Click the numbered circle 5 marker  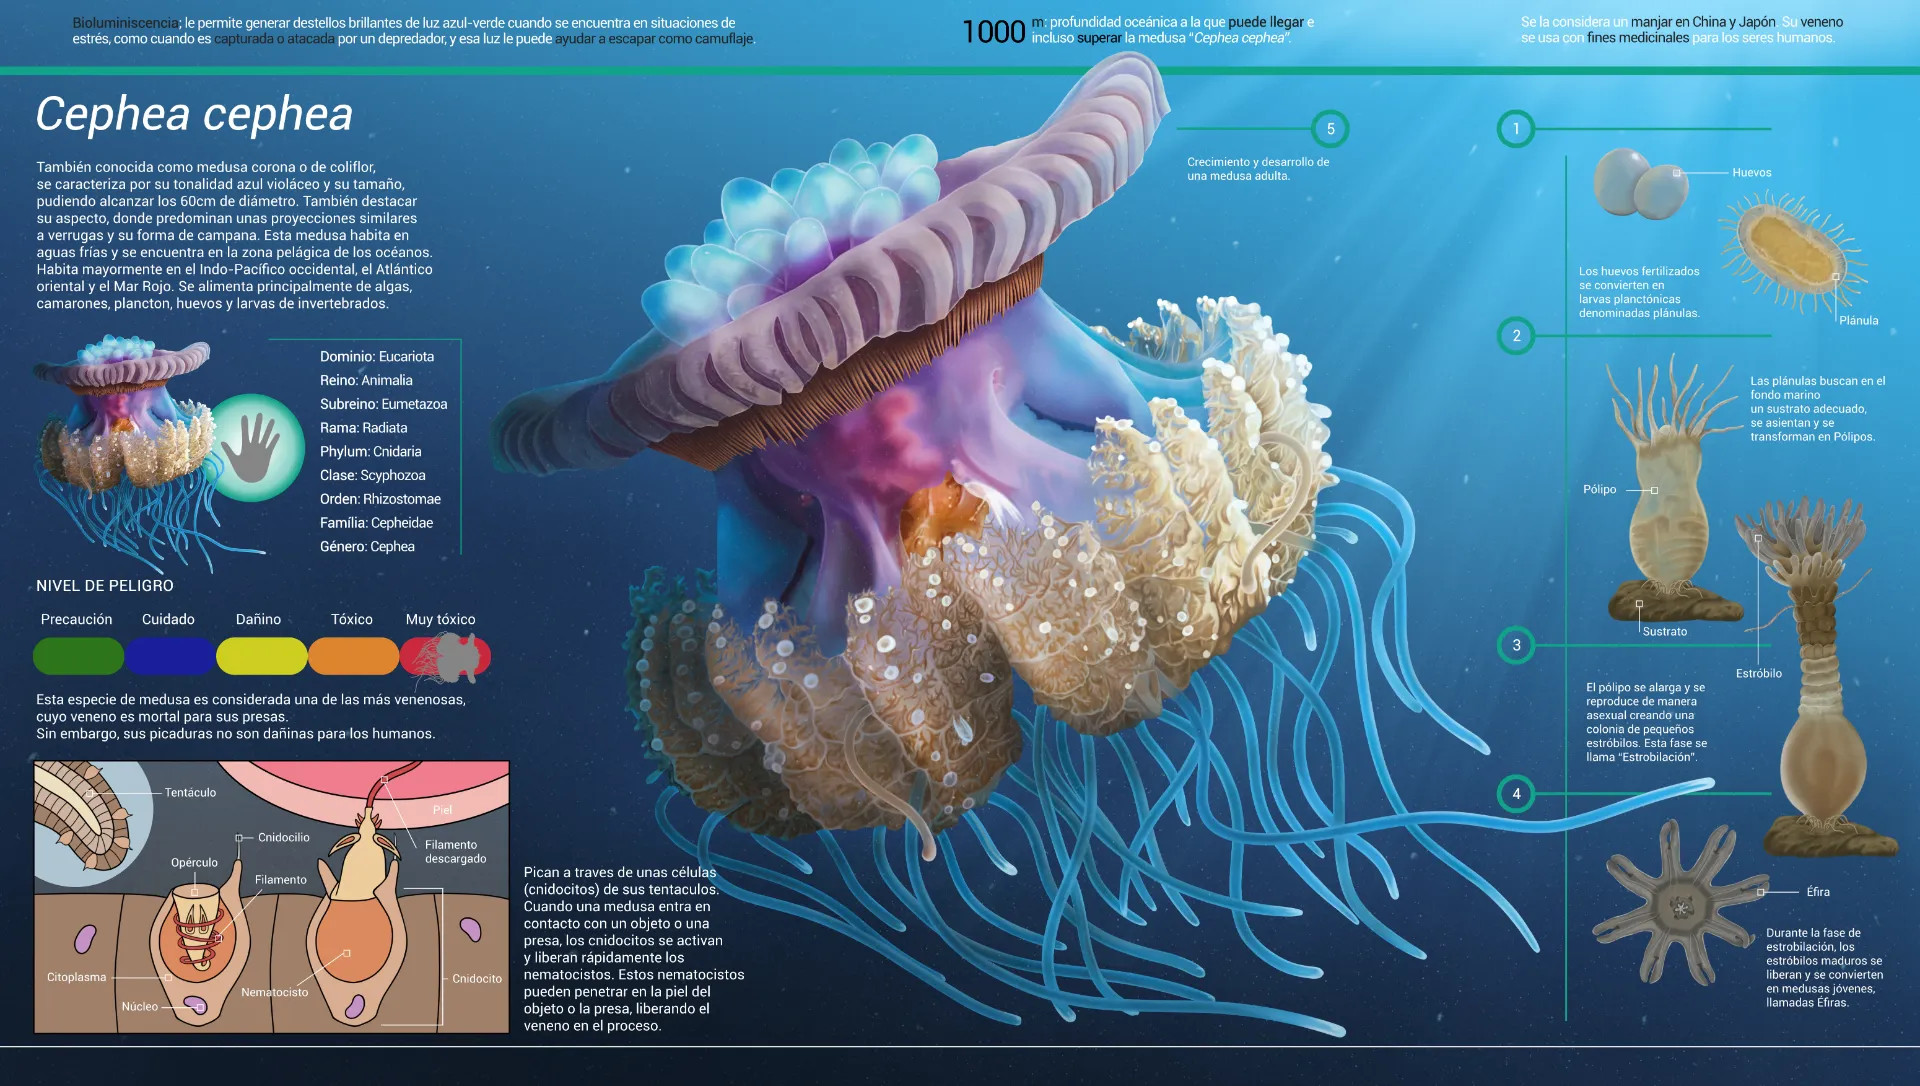[1330, 129]
